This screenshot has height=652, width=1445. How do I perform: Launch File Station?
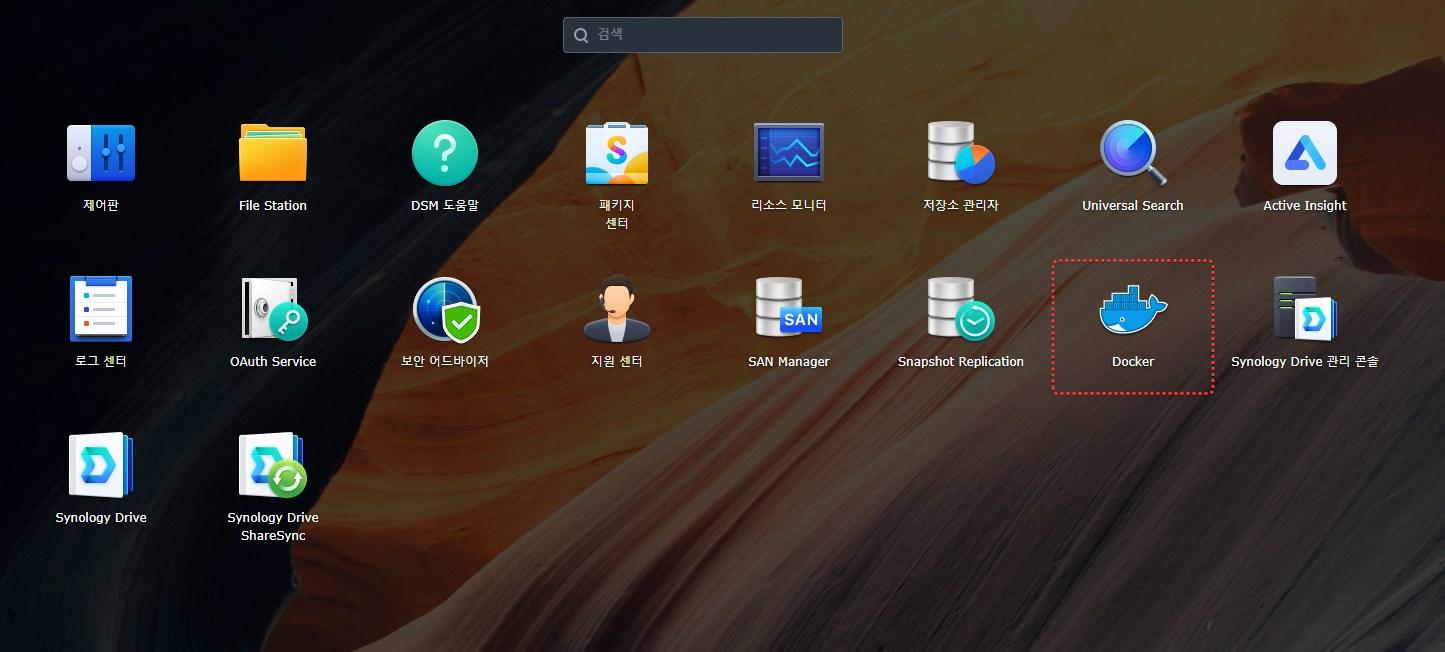tap(272, 152)
